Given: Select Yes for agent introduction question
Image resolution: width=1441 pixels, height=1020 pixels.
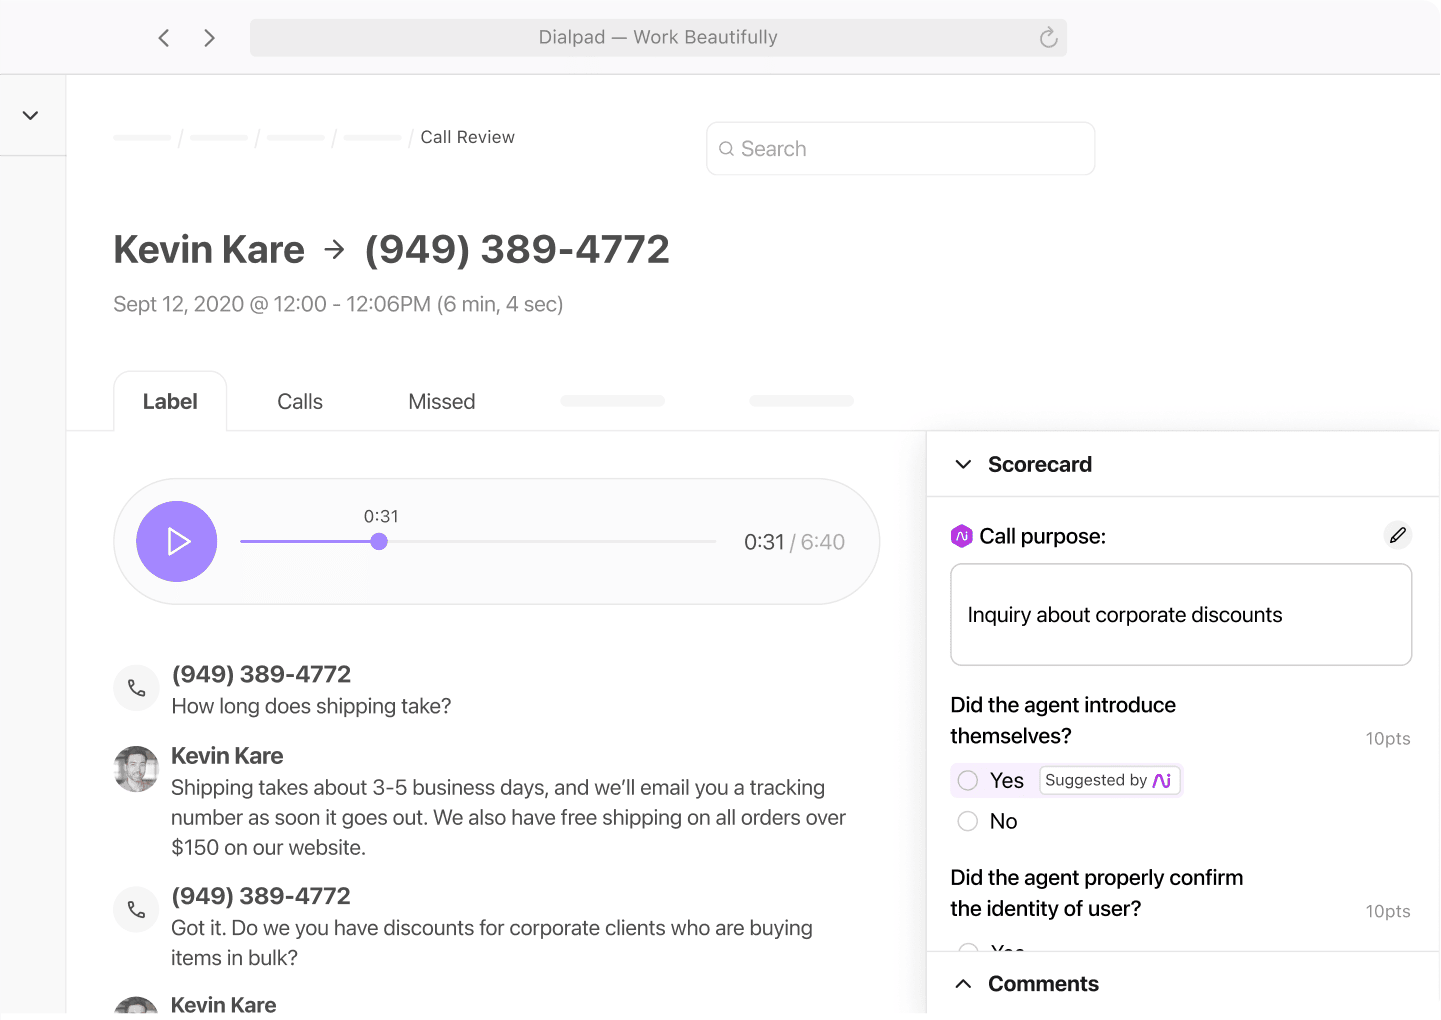Looking at the screenshot, I should click(x=967, y=780).
